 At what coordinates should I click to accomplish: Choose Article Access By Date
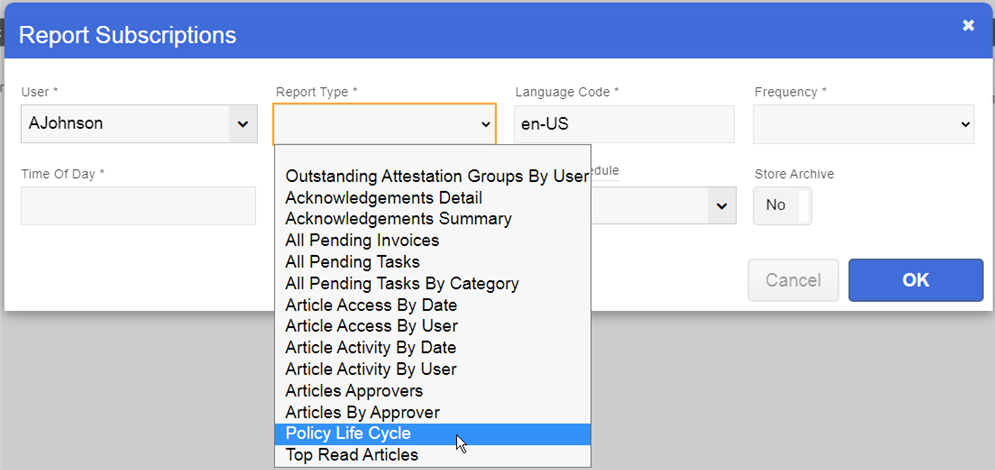coord(371,305)
